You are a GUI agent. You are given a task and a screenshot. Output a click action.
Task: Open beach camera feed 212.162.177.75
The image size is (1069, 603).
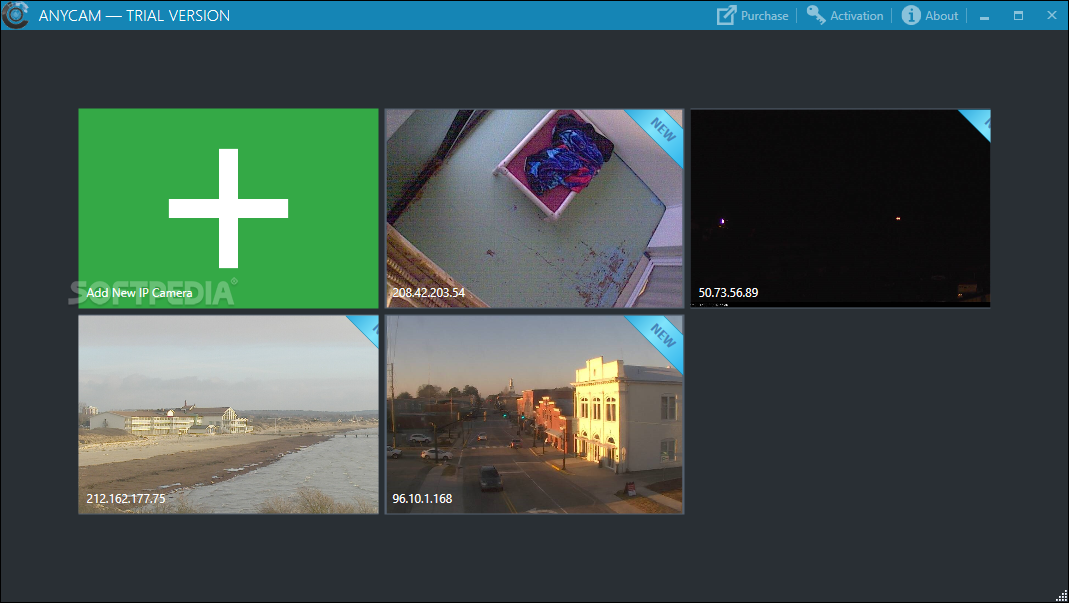[228, 414]
